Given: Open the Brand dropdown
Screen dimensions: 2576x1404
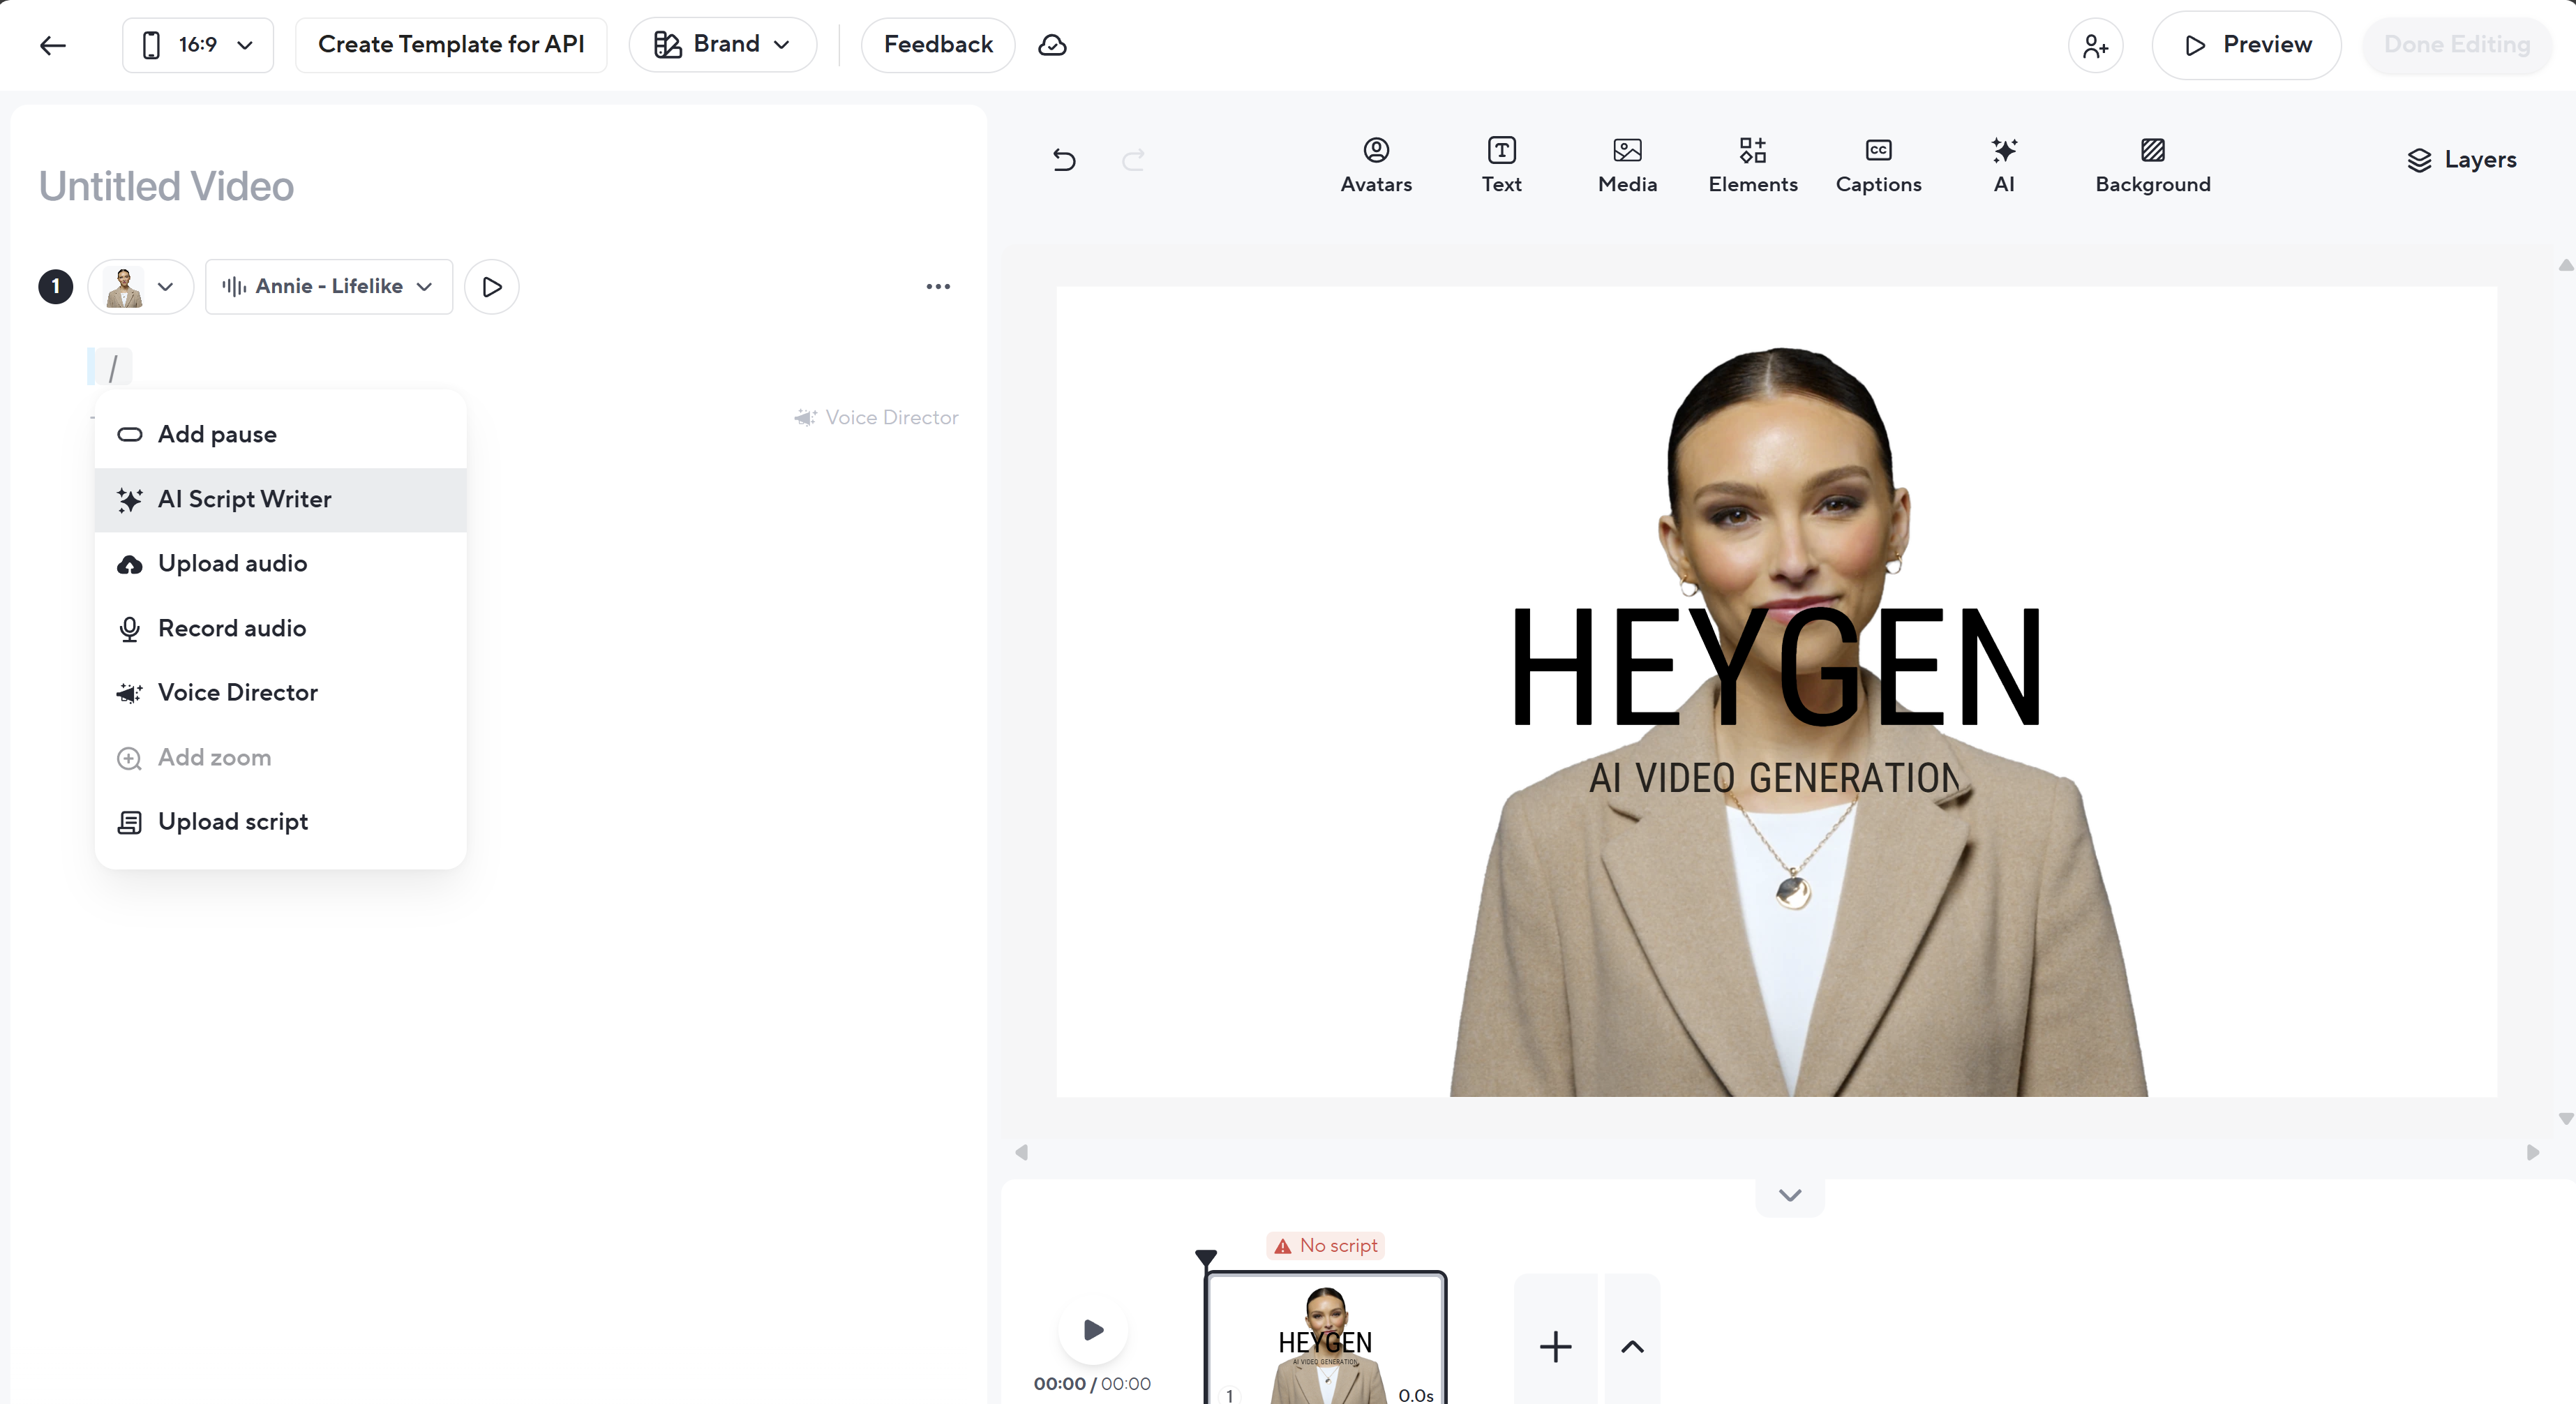Looking at the screenshot, I should pos(722,45).
